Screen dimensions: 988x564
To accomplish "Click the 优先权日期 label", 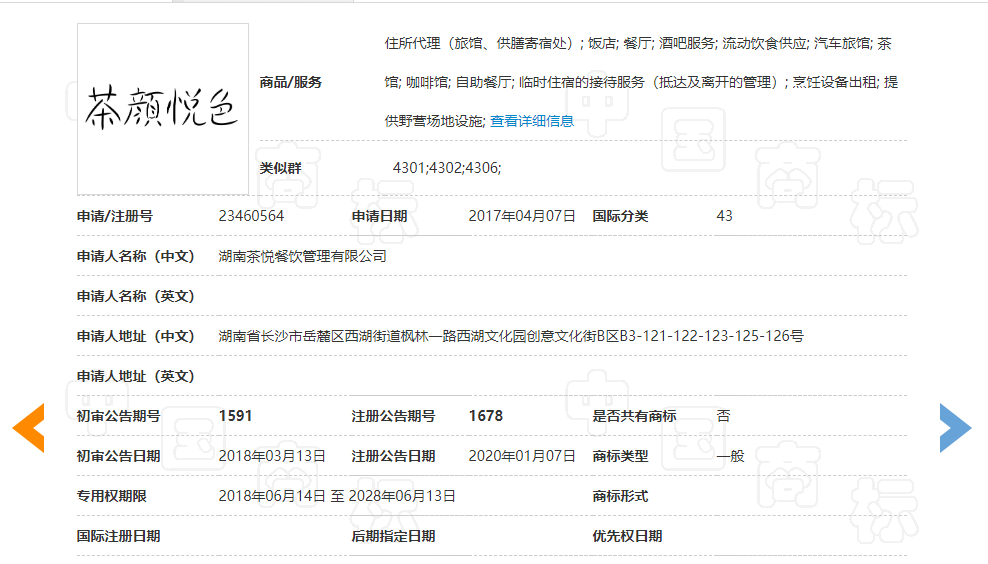I will click(627, 536).
